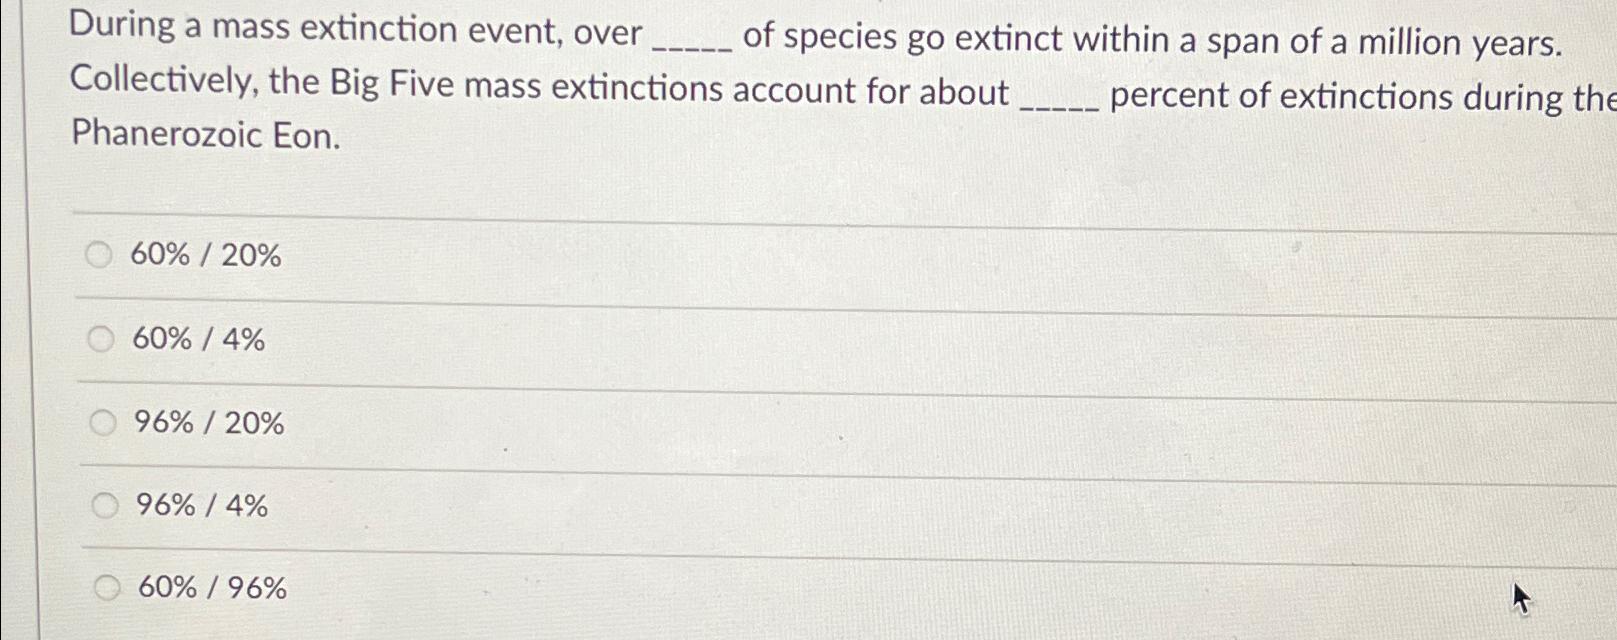Click the row containing 60% / 4%
Image resolution: width=1617 pixels, height=640 pixels.
point(600,340)
